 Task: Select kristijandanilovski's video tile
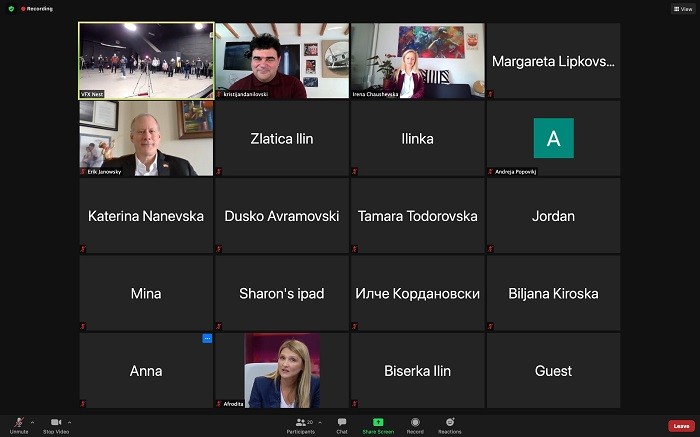282,61
